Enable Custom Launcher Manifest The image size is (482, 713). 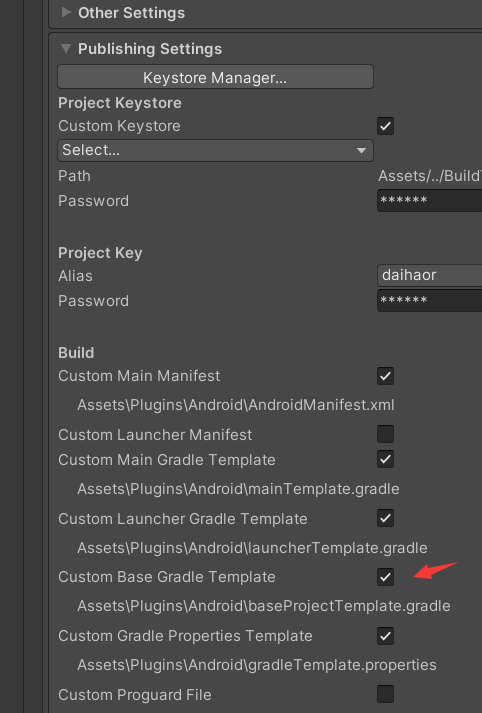click(385, 434)
